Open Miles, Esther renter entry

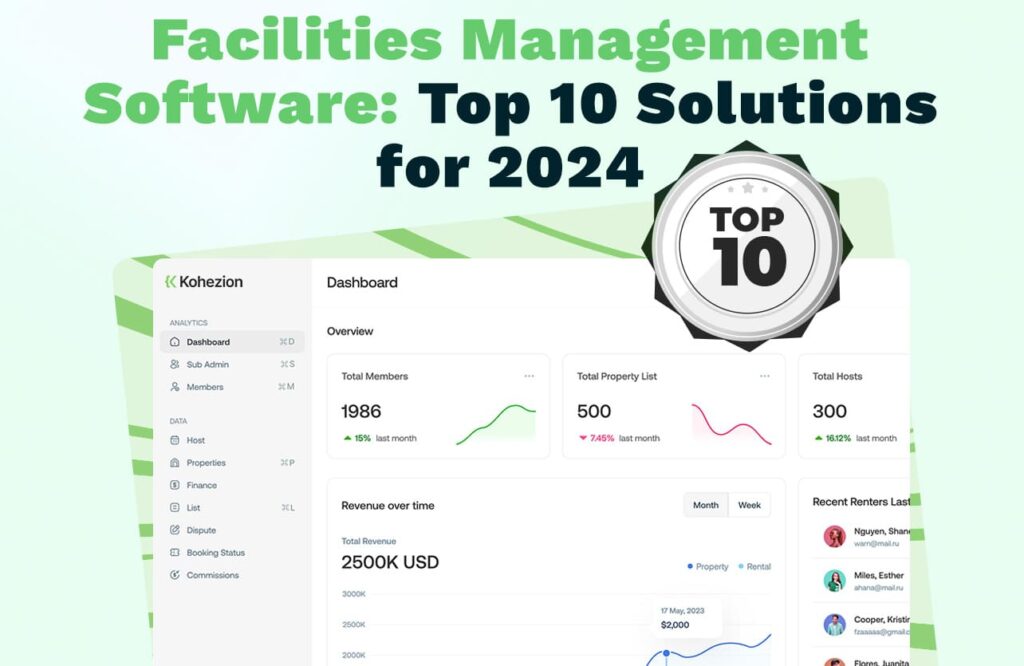[861, 580]
